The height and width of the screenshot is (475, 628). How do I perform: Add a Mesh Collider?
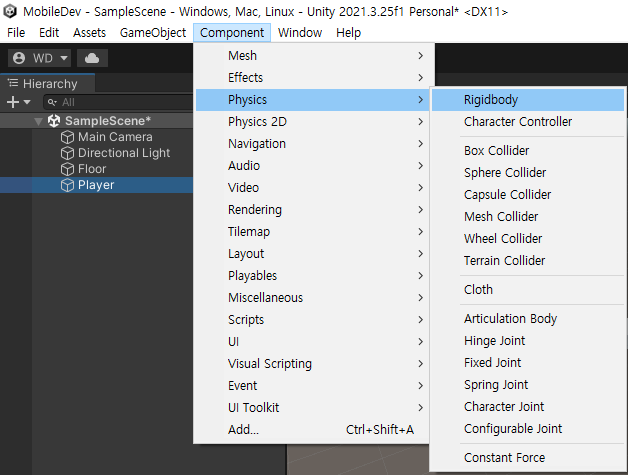[528, 217]
